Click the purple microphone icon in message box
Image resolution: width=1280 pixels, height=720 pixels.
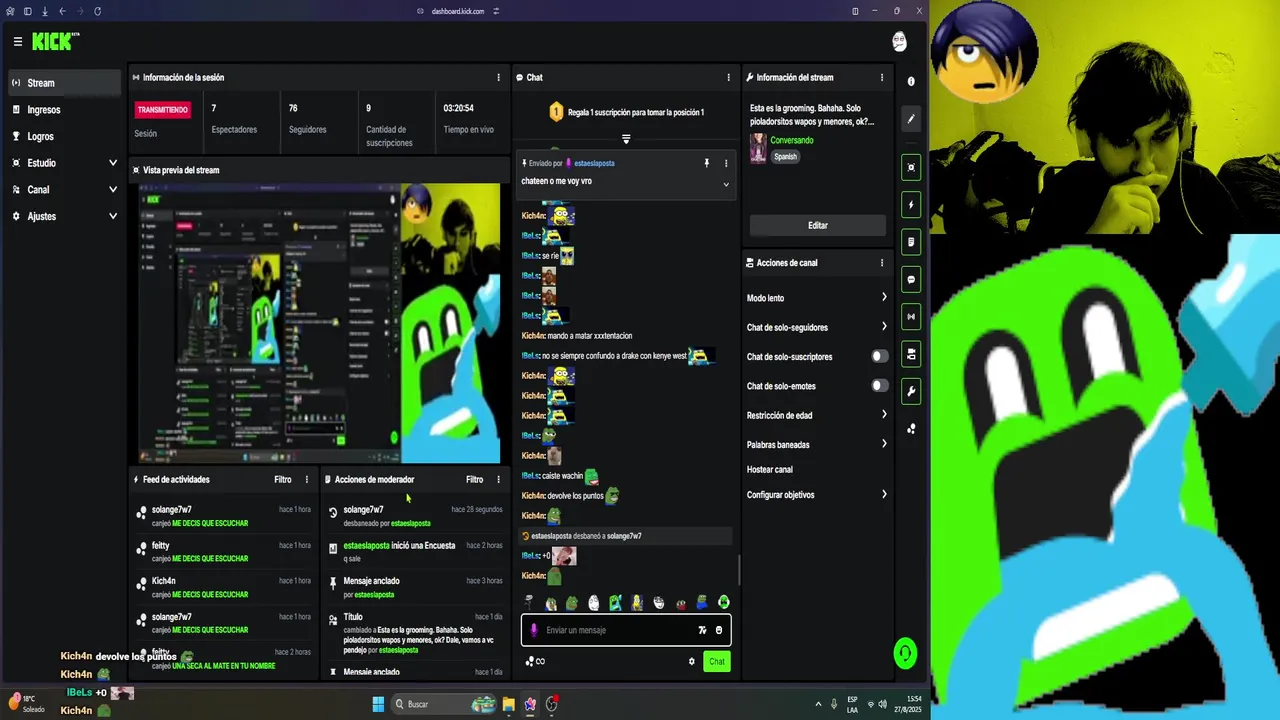(533, 630)
